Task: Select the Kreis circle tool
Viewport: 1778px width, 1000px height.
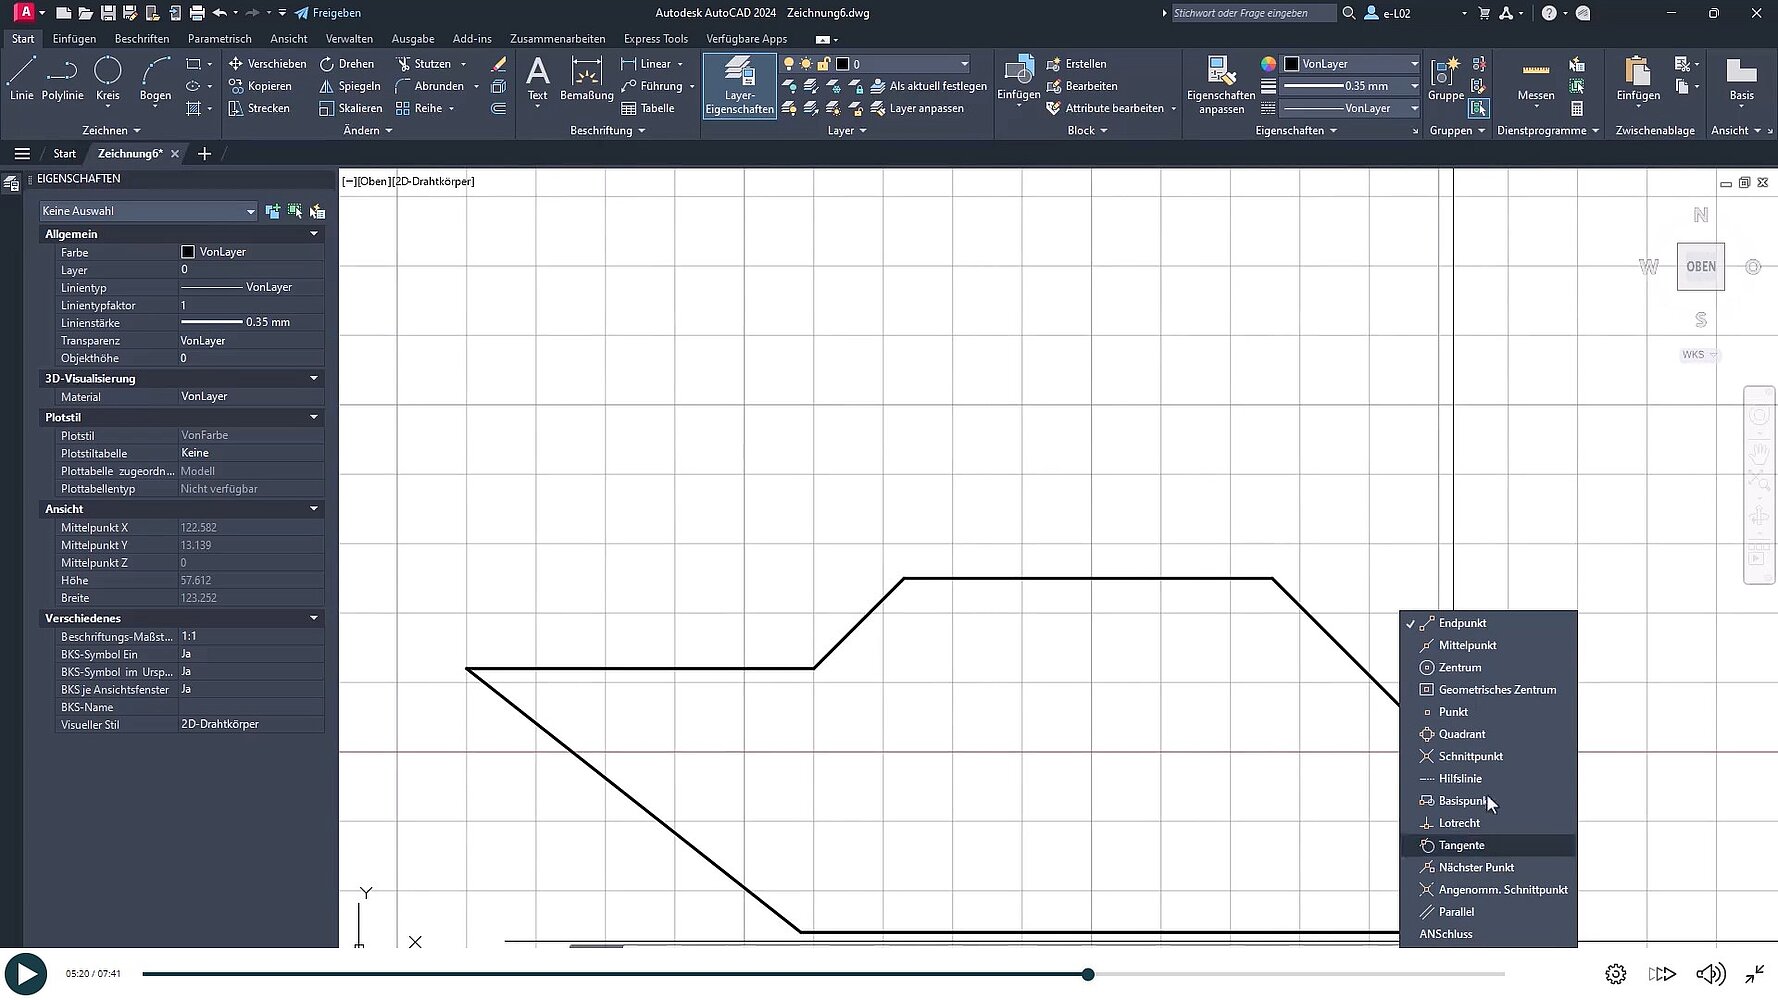Action: tap(108, 78)
